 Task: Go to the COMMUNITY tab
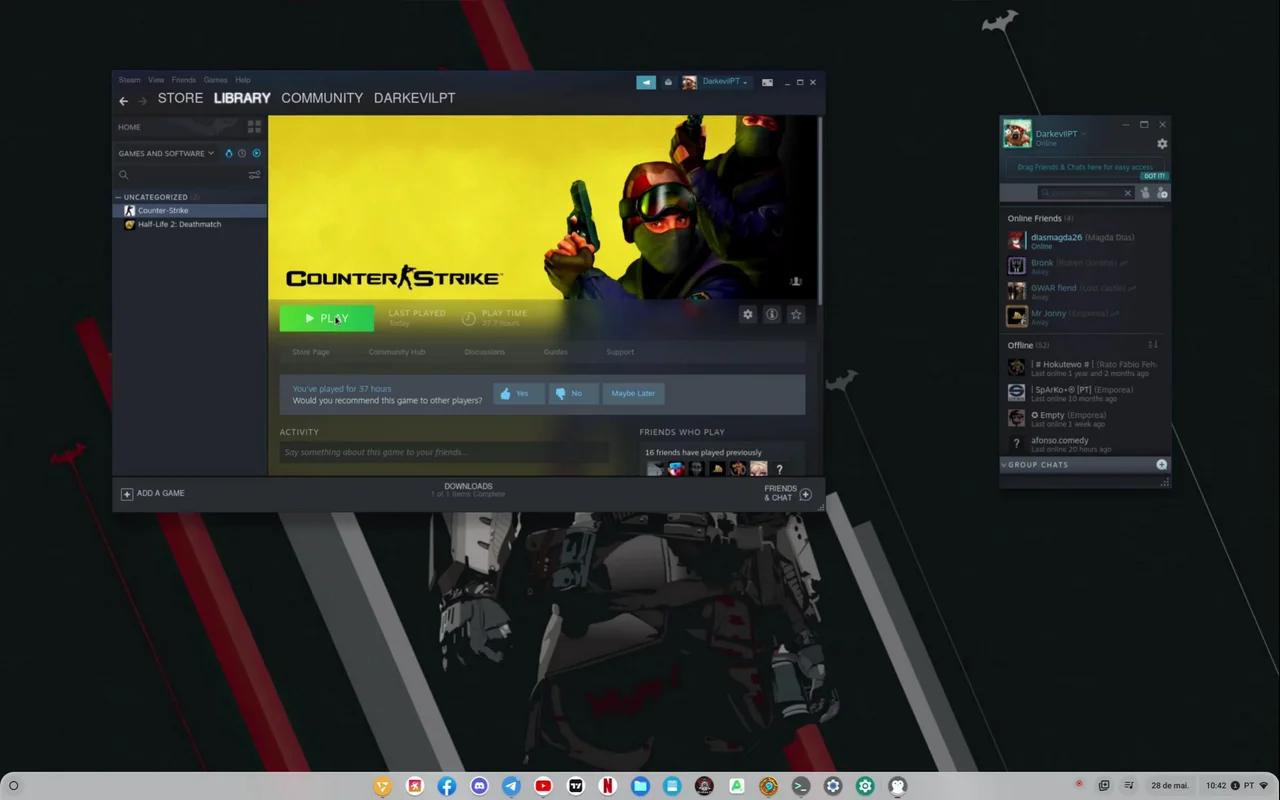[x=322, y=98]
